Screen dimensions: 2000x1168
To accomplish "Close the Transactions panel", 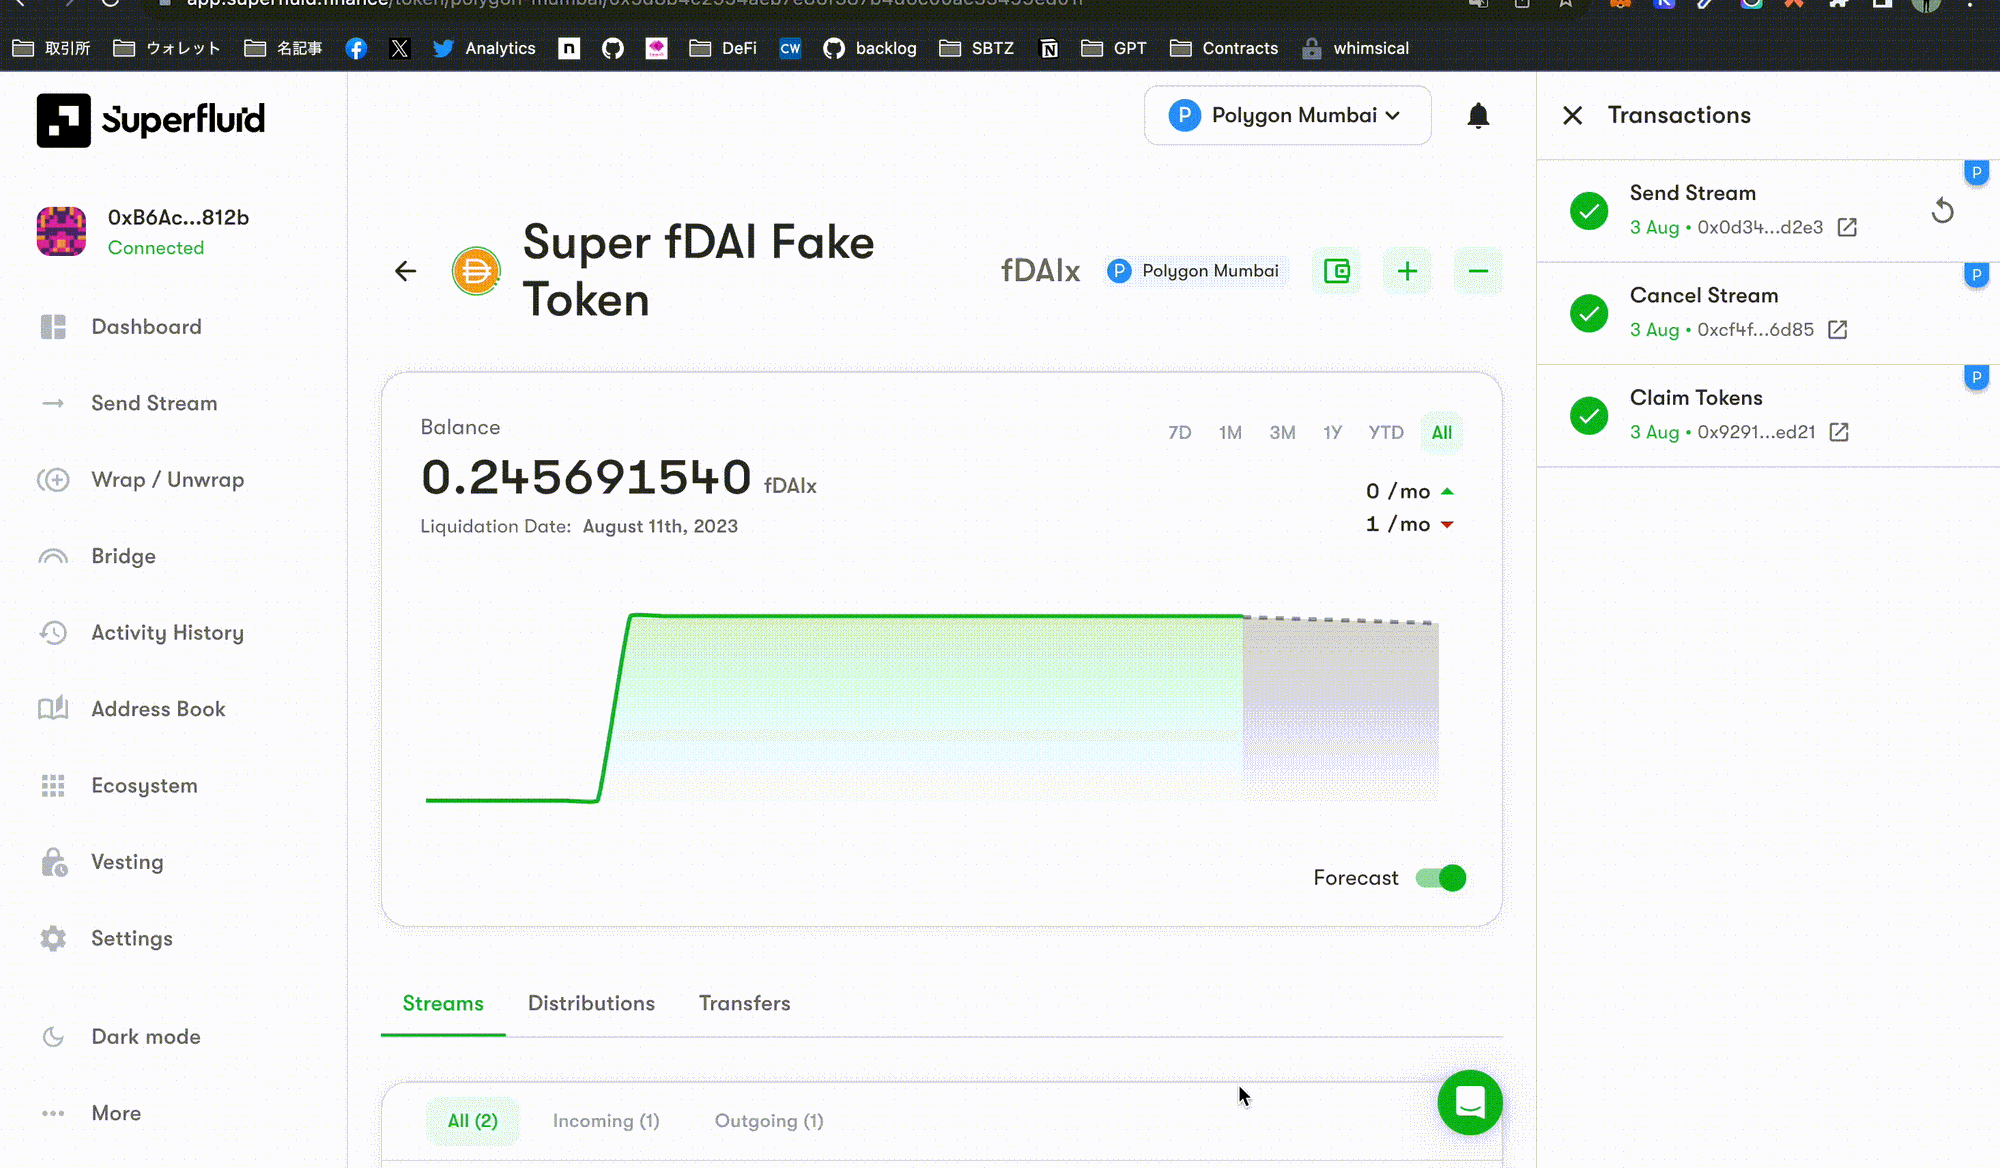I will point(1573,116).
